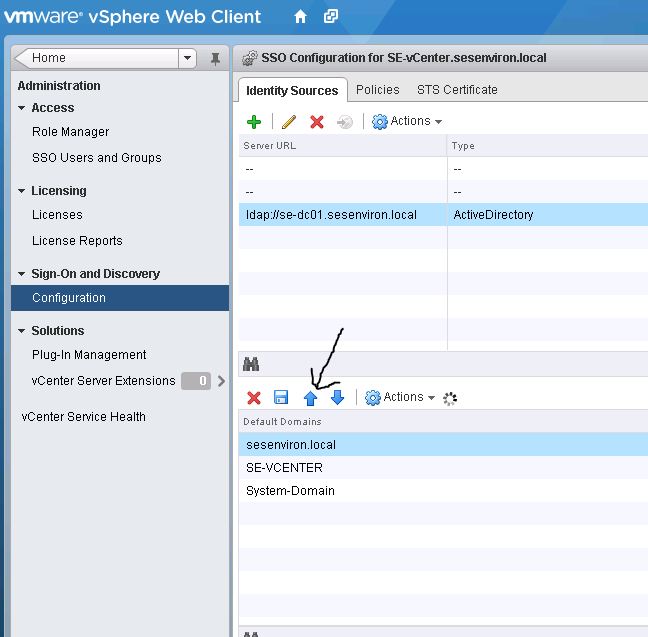Open Plug-In Management
Screen dimensions: 648x637
click(x=89, y=355)
